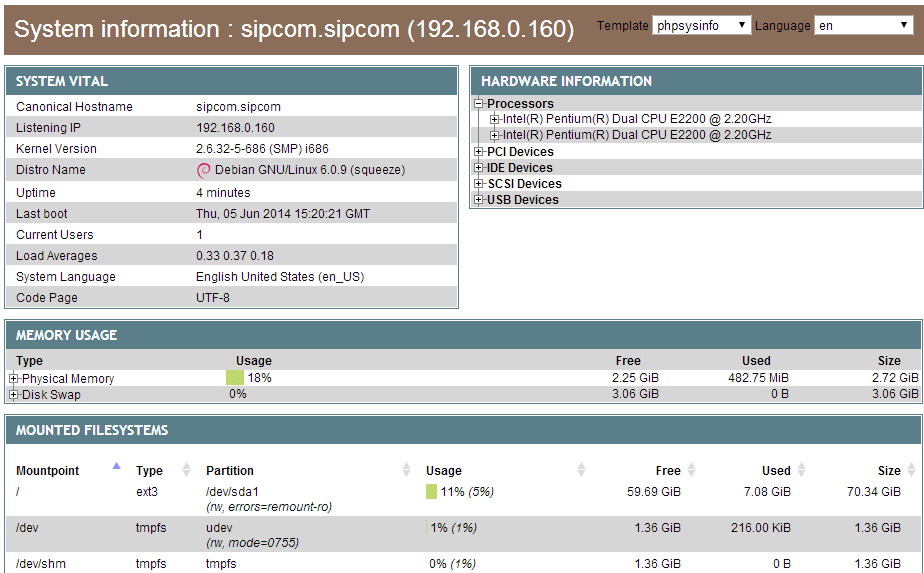Expand the PCI Devices node
The width and height of the screenshot is (924, 573).
click(x=479, y=152)
